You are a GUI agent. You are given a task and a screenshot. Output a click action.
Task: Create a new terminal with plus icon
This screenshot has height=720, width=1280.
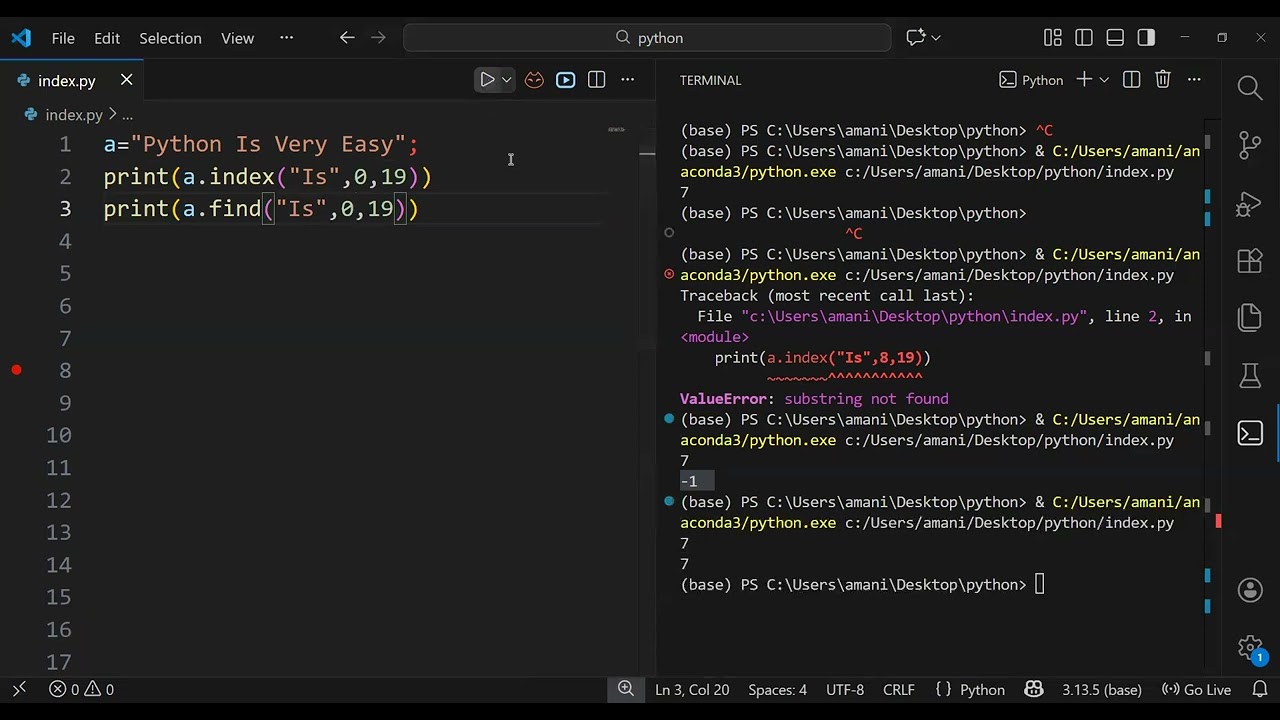click(1084, 80)
